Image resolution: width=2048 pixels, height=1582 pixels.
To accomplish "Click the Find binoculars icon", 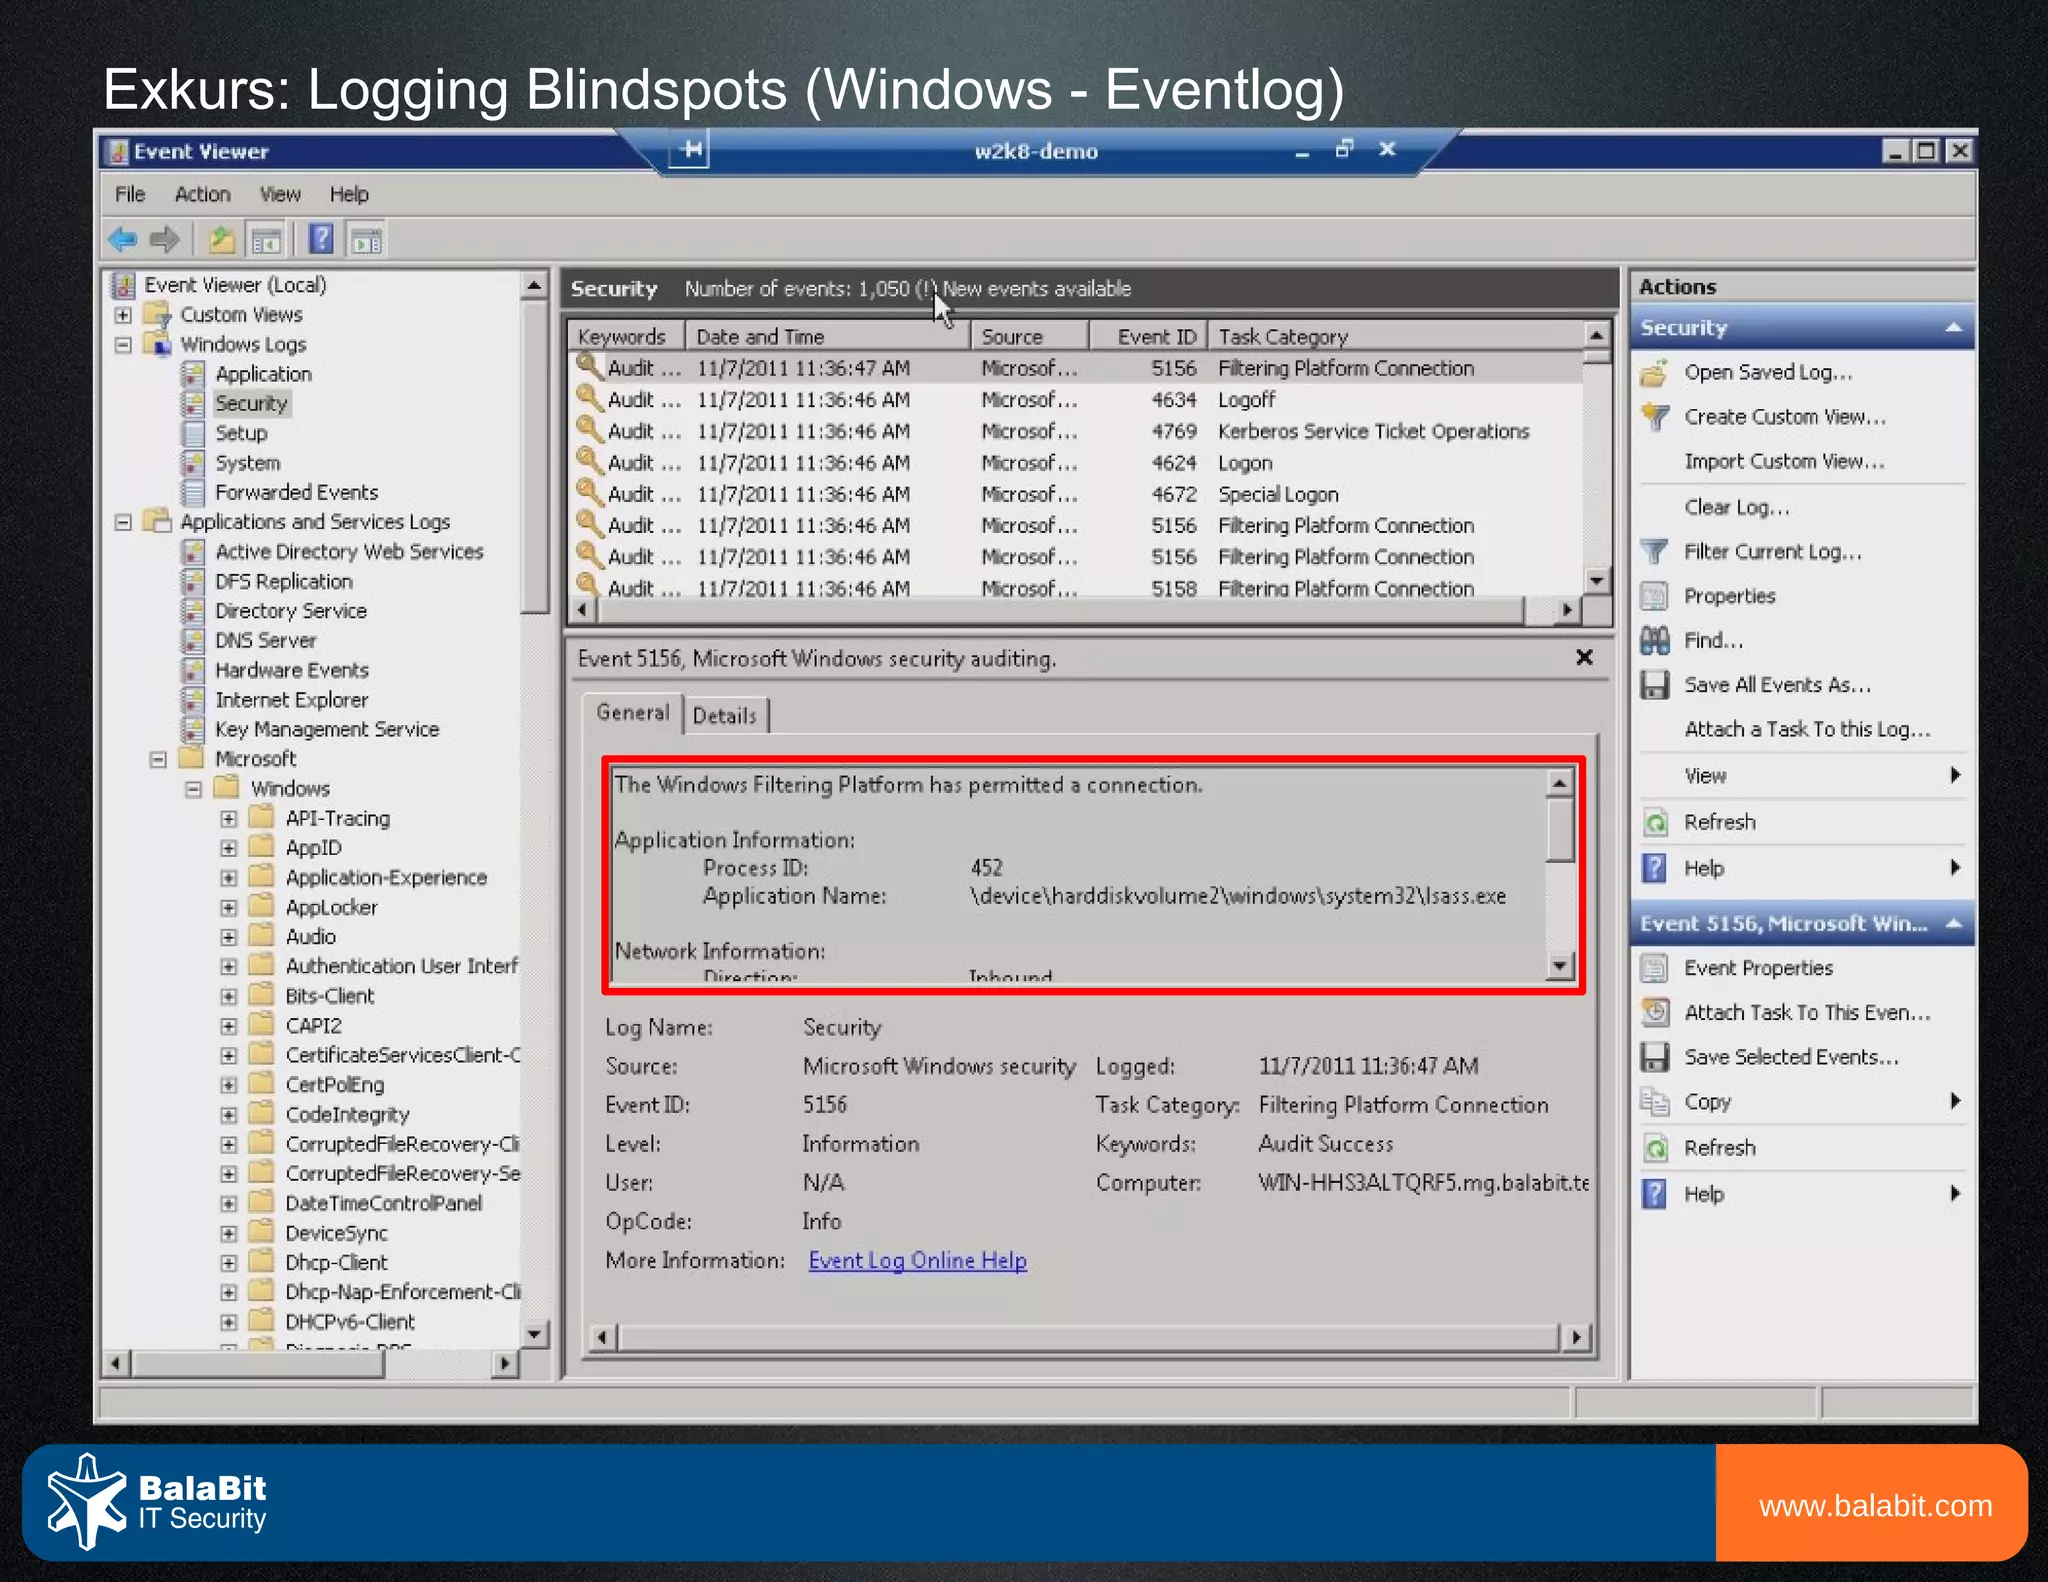I will 1654,640.
